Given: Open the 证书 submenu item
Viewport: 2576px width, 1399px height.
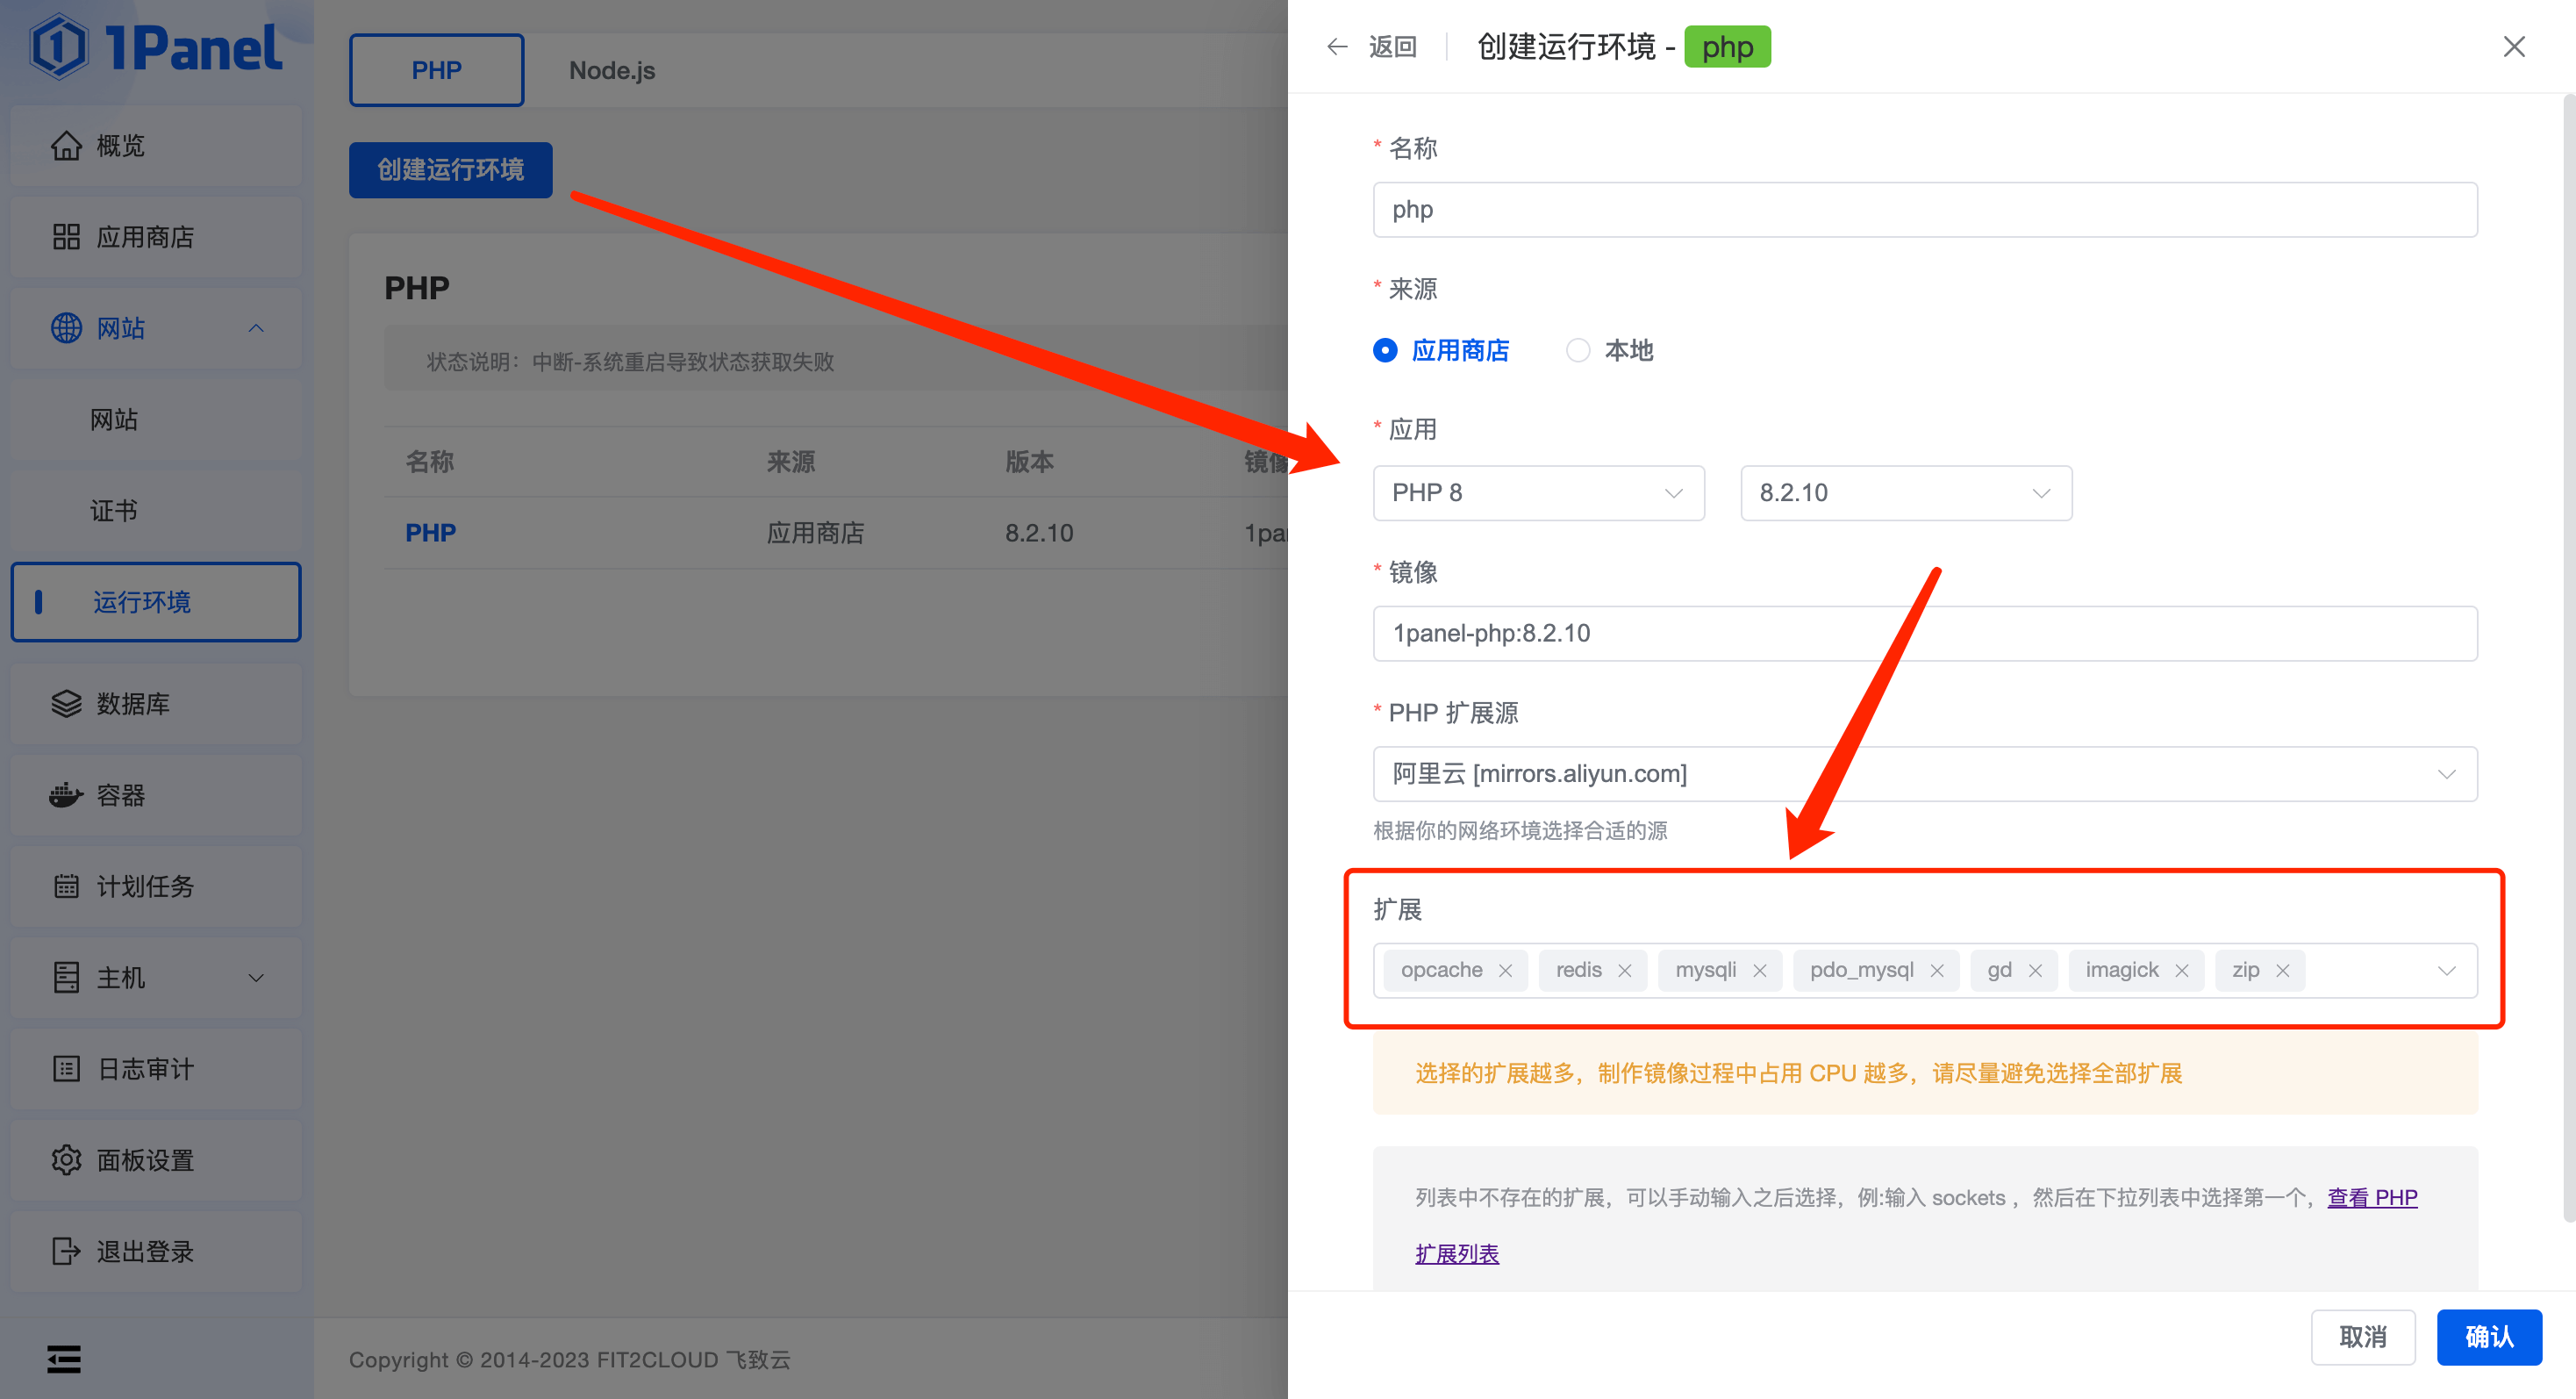Looking at the screenshot, I should (156, 511).
